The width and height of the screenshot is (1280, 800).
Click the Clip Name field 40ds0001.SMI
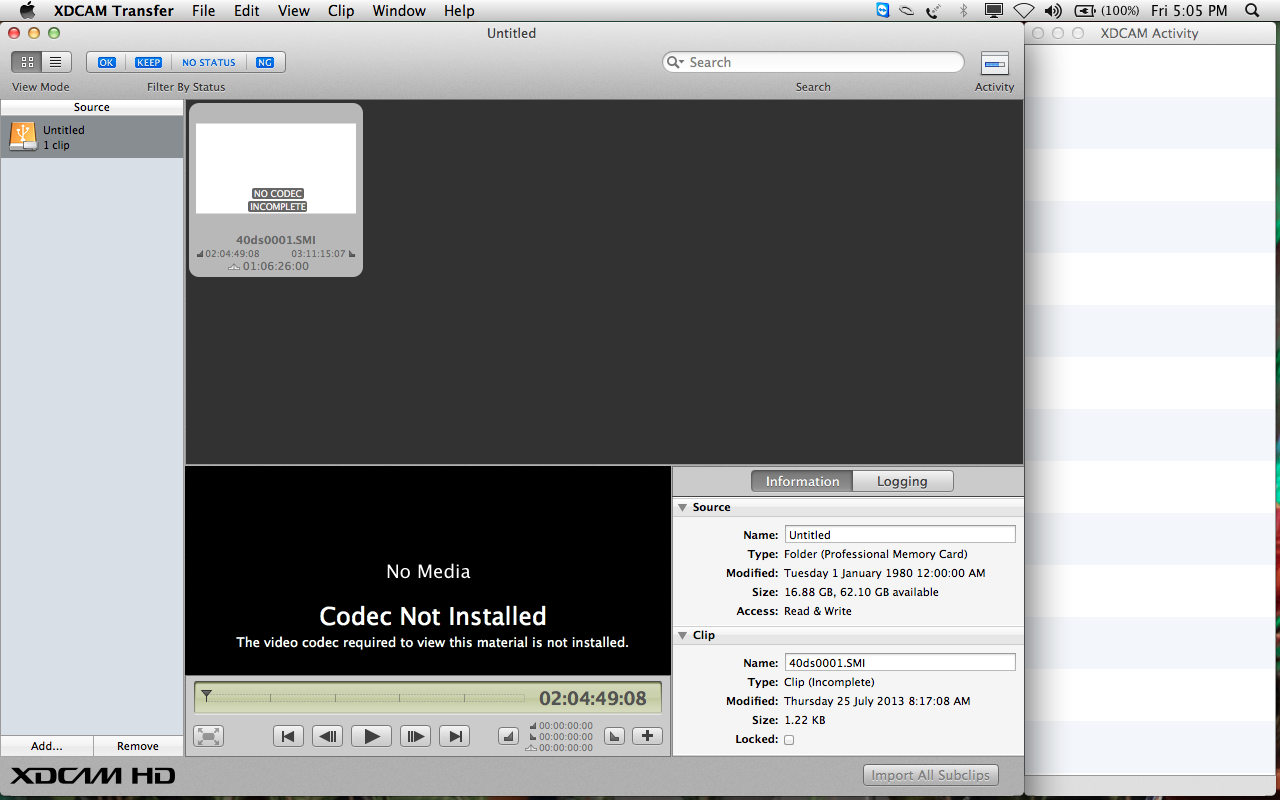900,663
